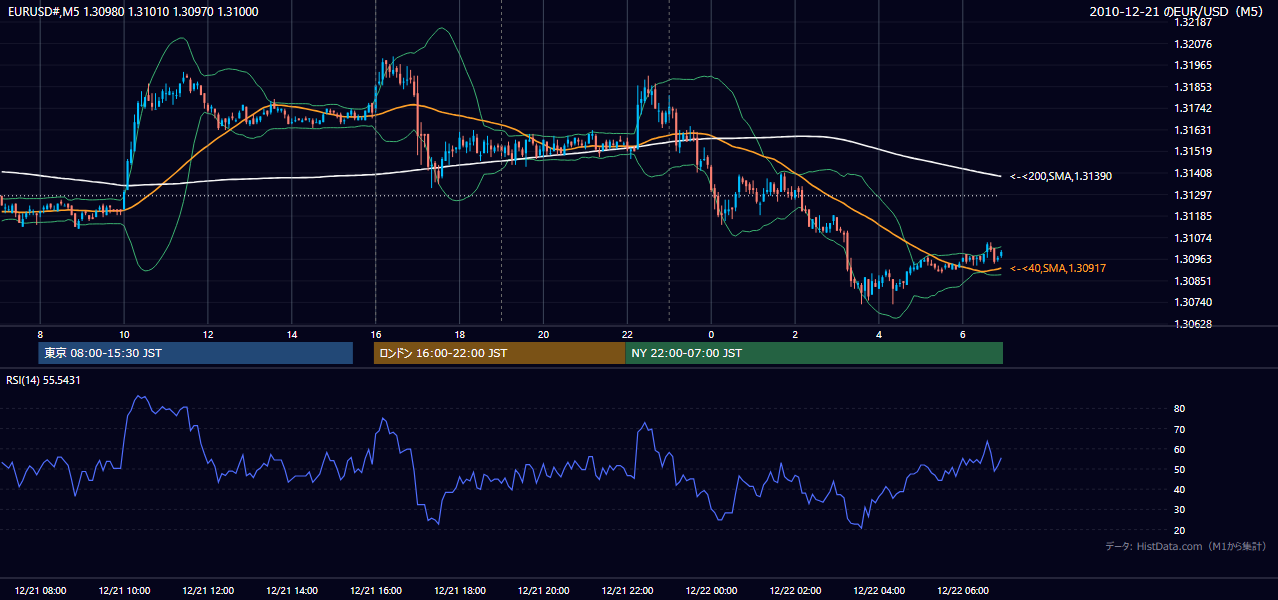Click hour tick 22 under price chart
Image resolution: width=1278 pixels, height=600 pixels.
coord(627,334)
